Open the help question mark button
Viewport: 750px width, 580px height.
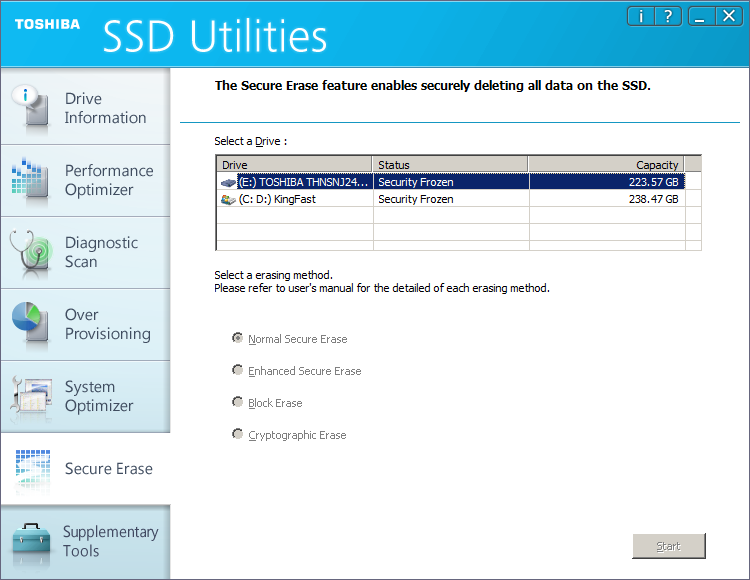click(666, 16)
